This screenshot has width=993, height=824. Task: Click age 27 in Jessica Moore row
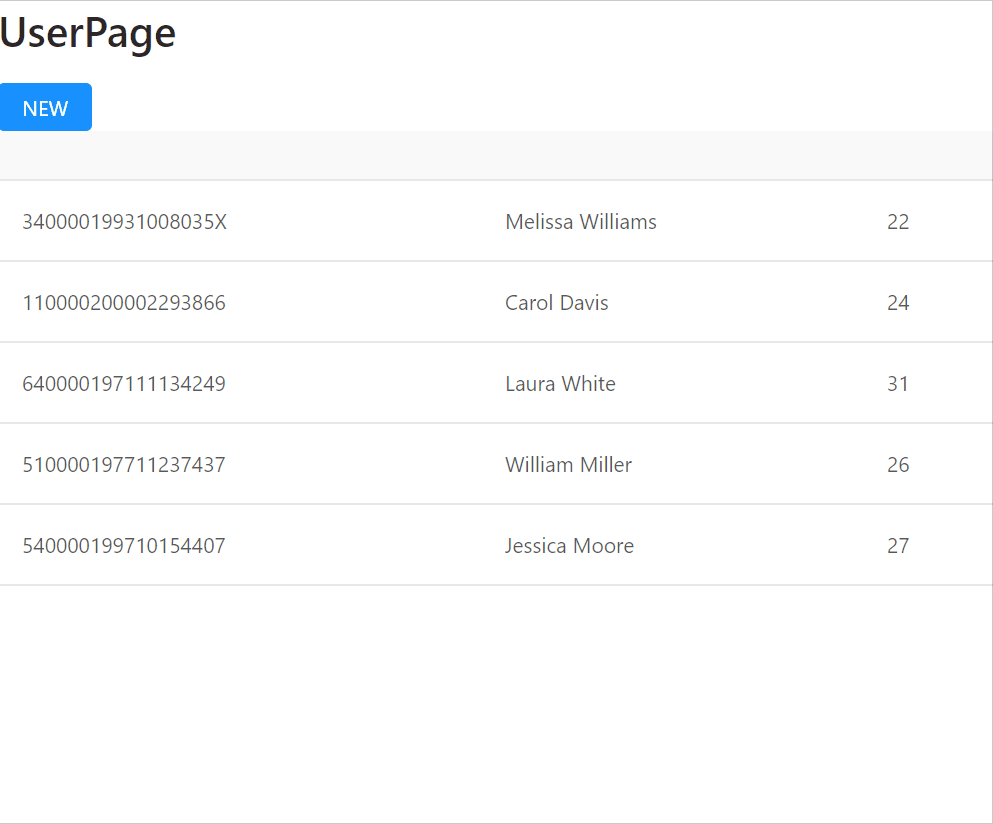point(898,546)
